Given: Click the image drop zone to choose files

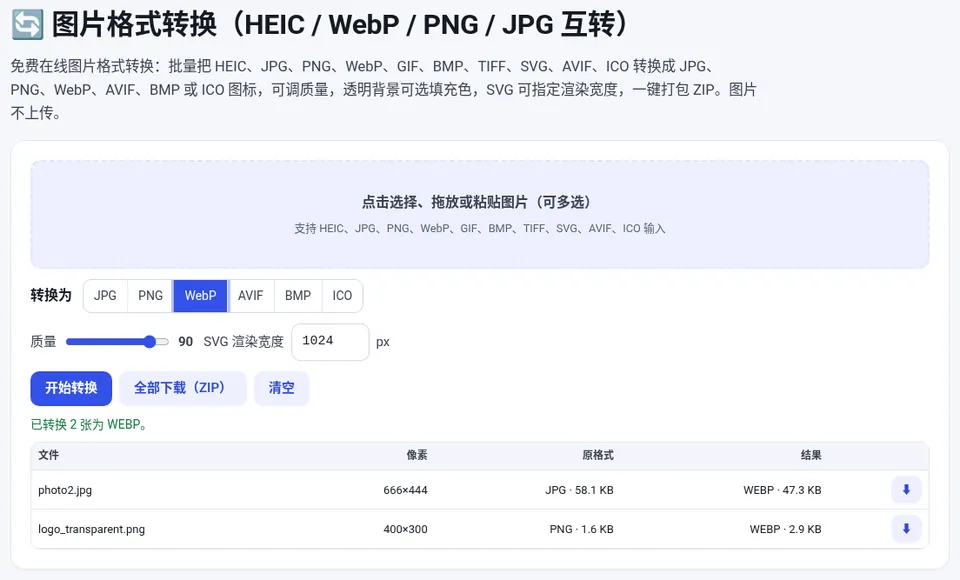Looking at the screenshot, I should tap(480, 214).
